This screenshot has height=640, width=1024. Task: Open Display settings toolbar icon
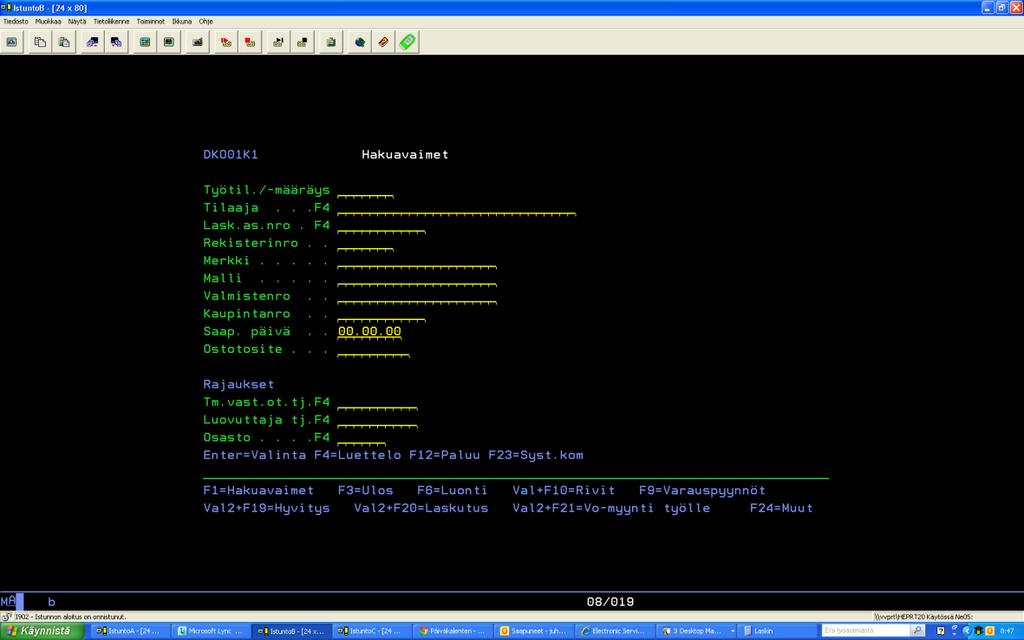pos(145,42)
